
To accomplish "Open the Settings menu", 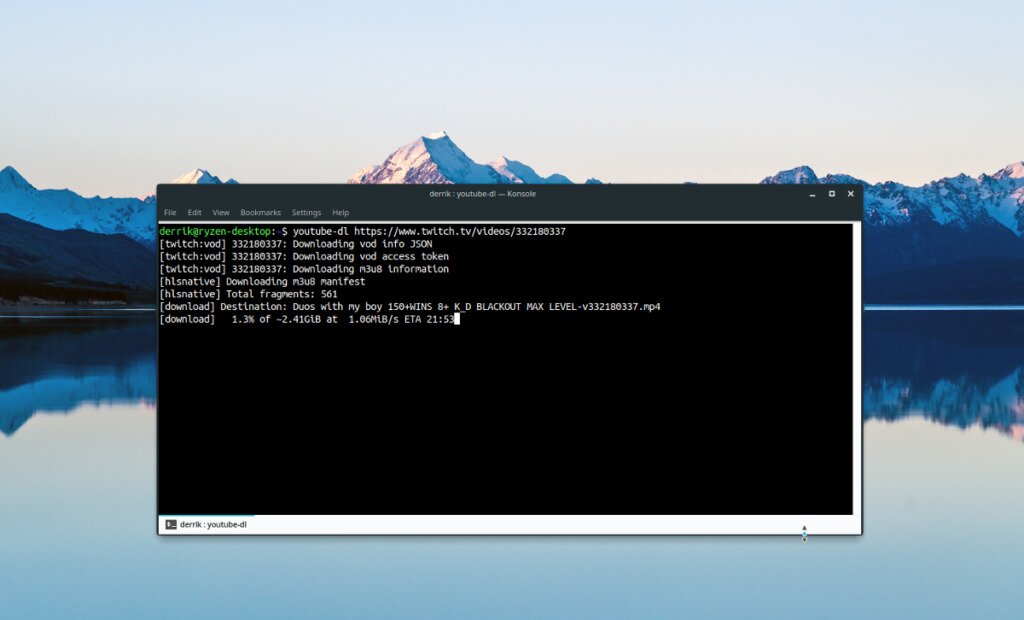I will coord(306,212).
